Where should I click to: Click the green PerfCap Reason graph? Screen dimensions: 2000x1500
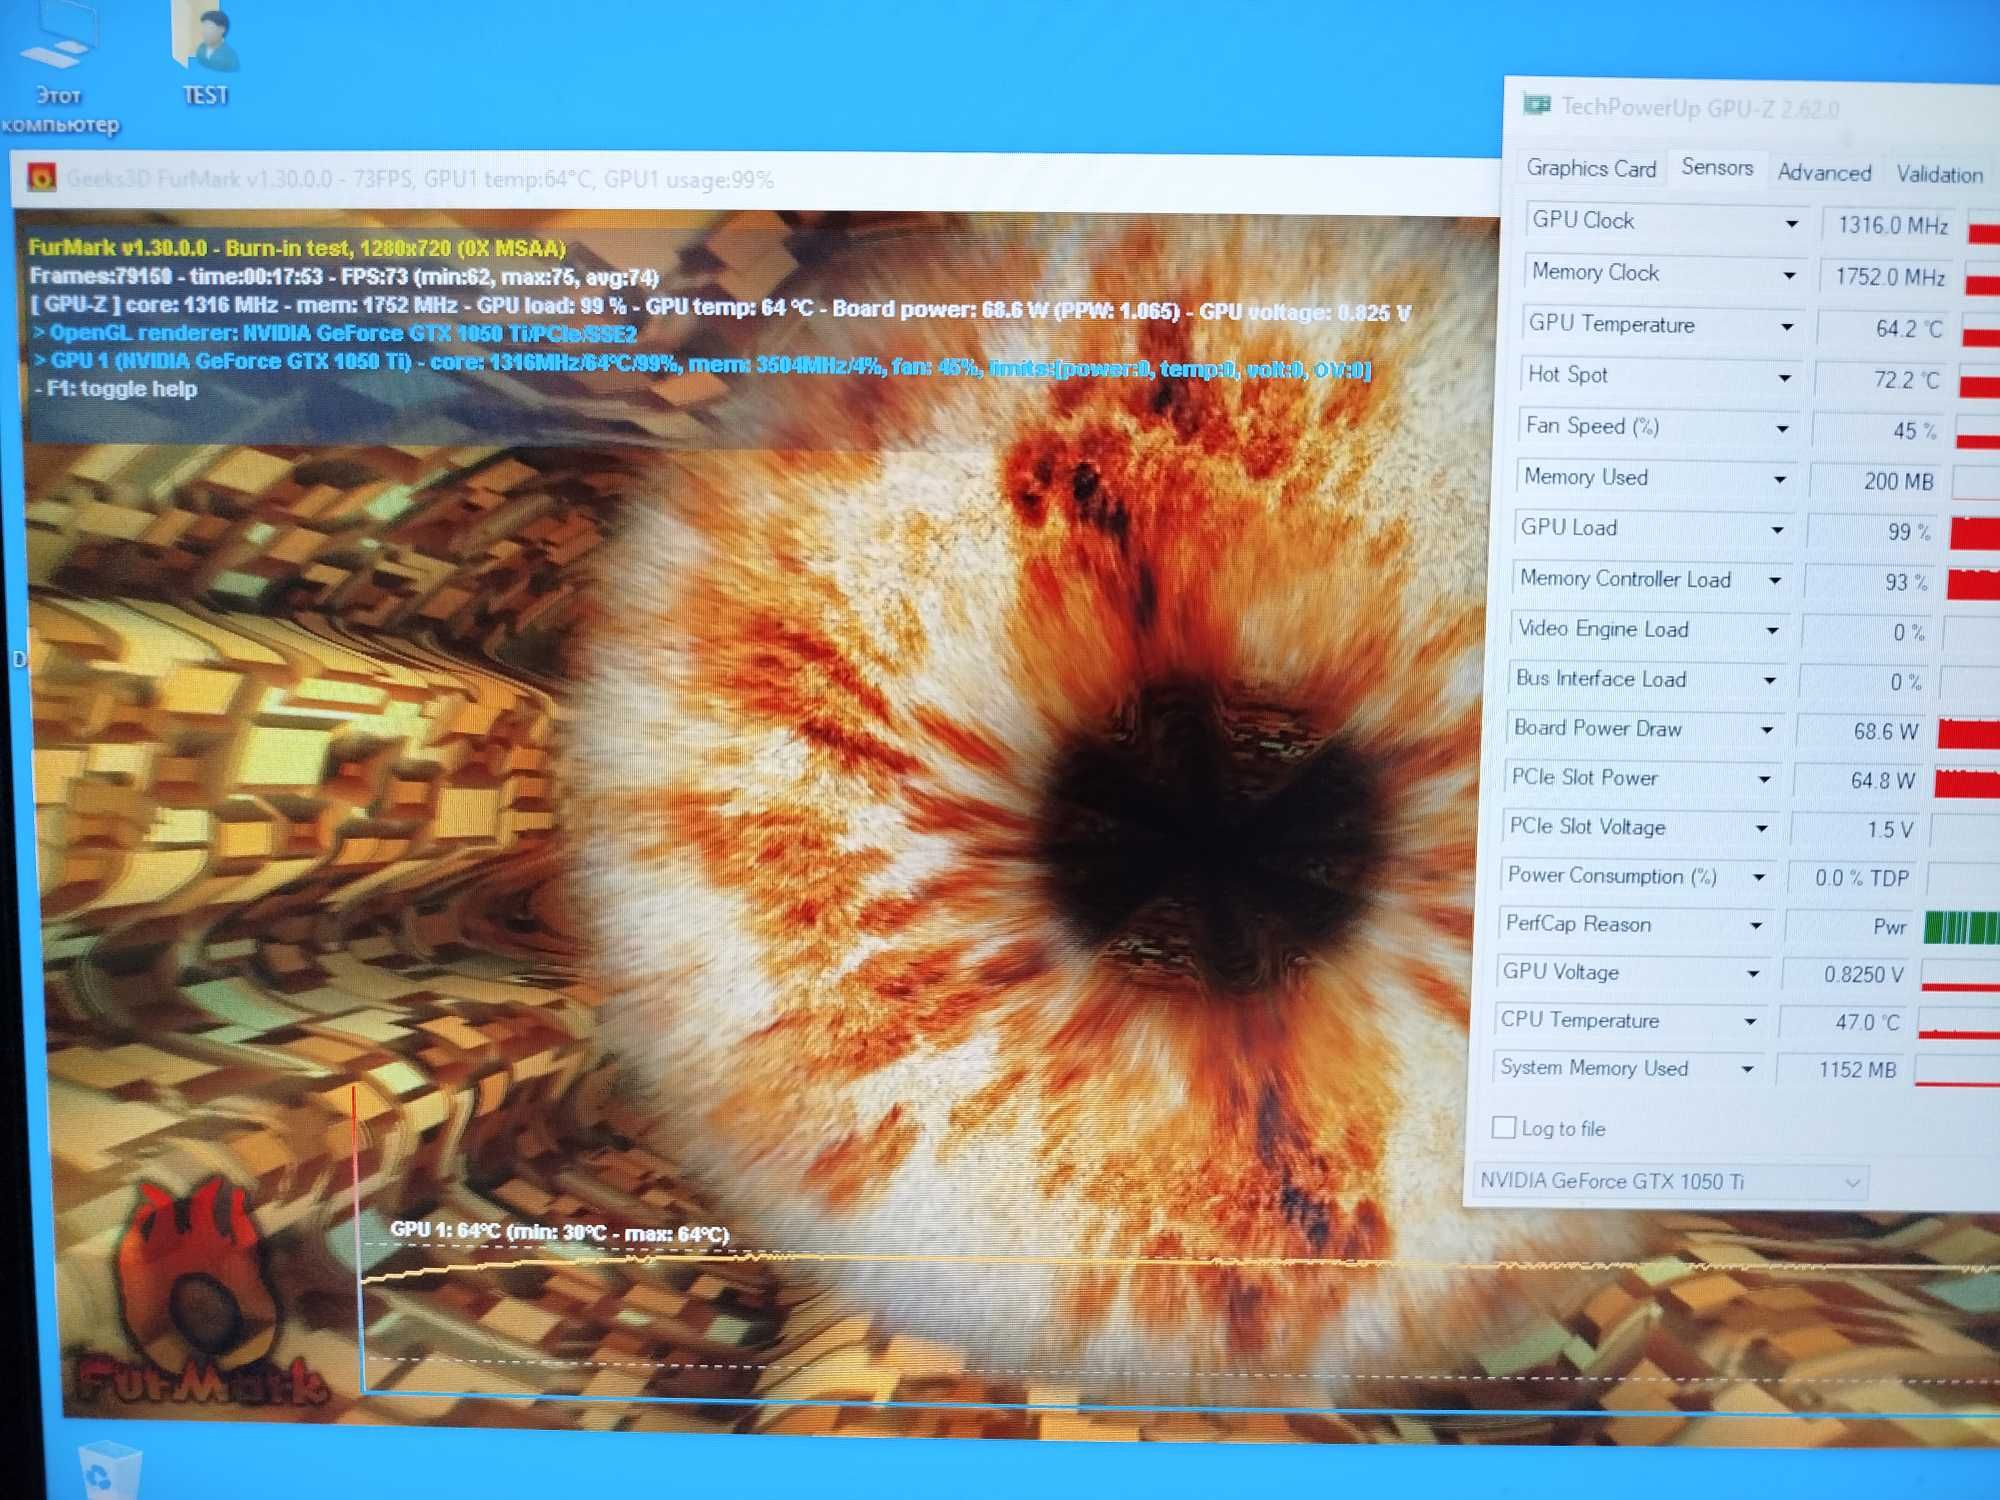(x=1961, y=928)
